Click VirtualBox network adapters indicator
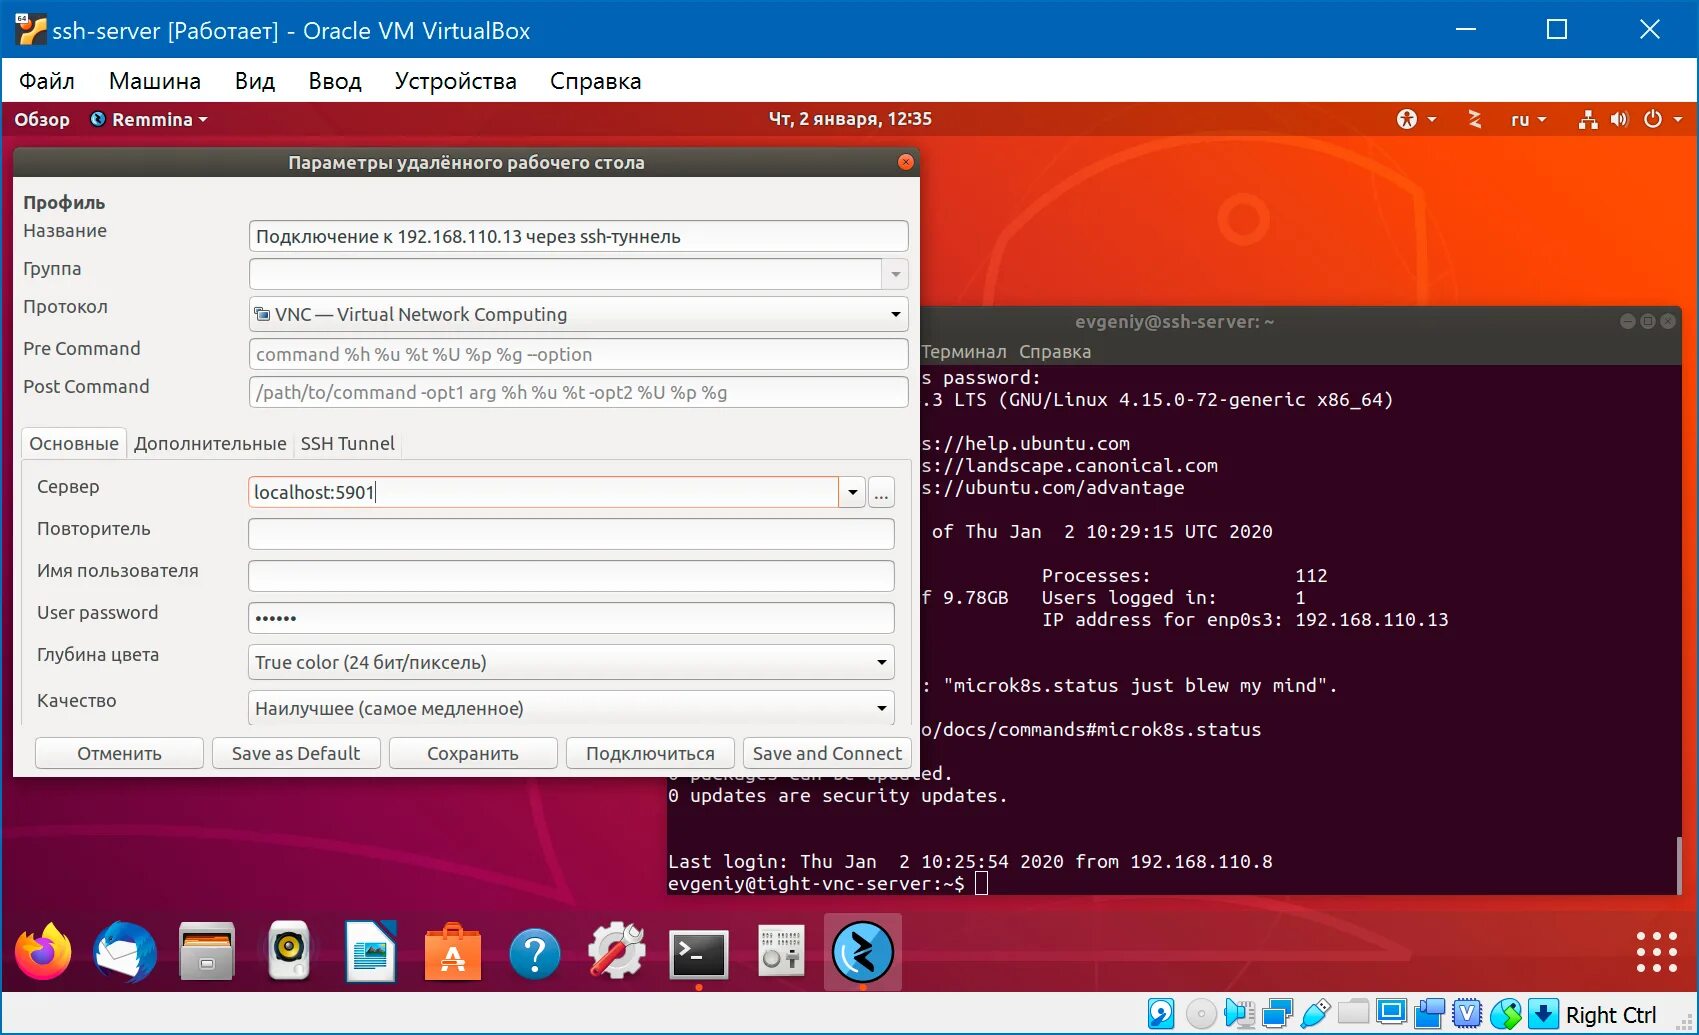This screenshot has height=1035, width=1699. point(1277,1014)
